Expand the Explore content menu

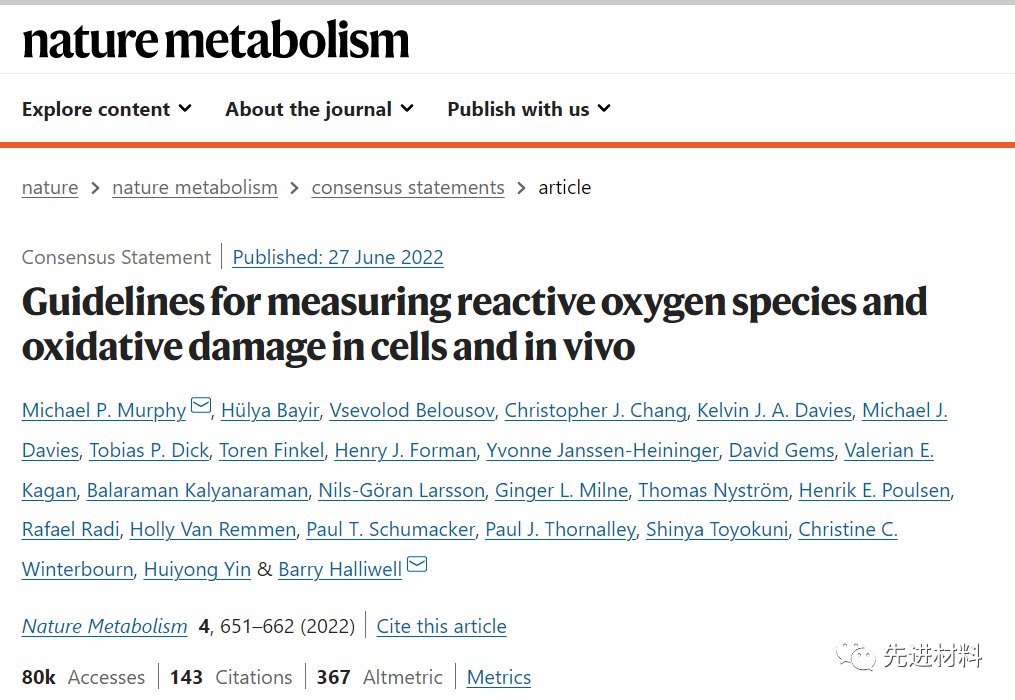107,109
